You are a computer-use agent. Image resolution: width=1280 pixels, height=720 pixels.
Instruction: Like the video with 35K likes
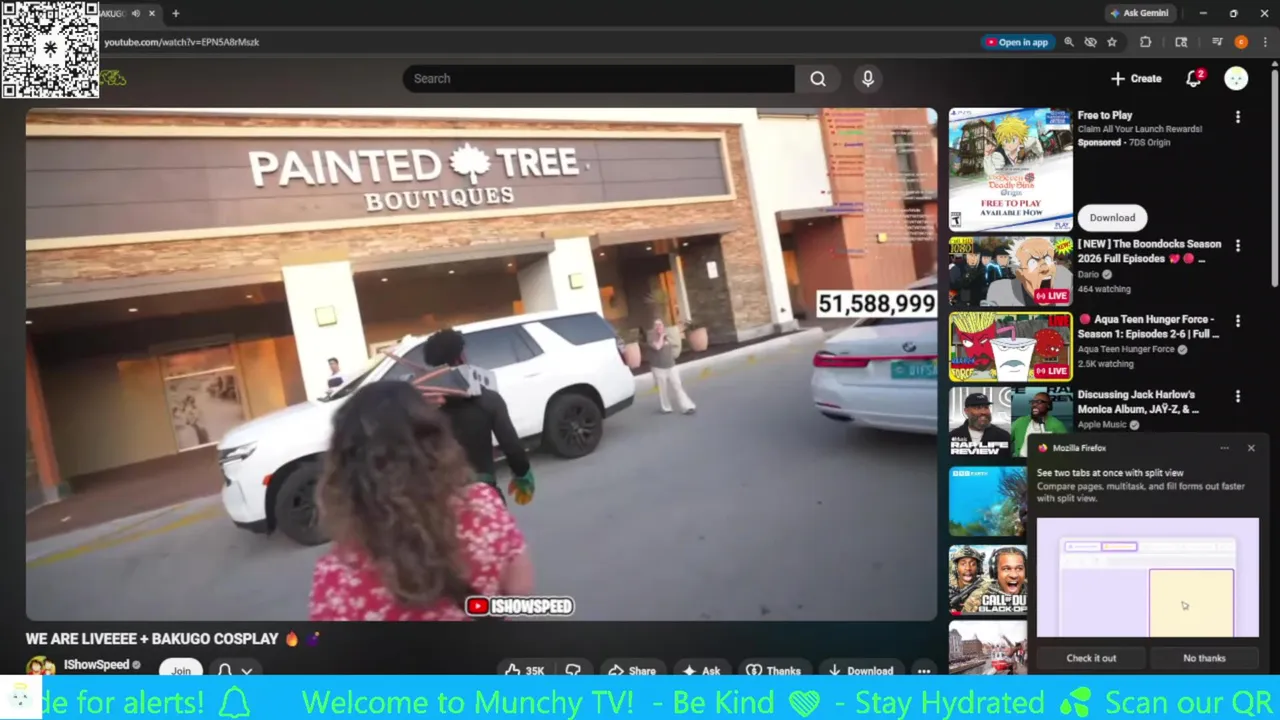click(x=525, y=670)
